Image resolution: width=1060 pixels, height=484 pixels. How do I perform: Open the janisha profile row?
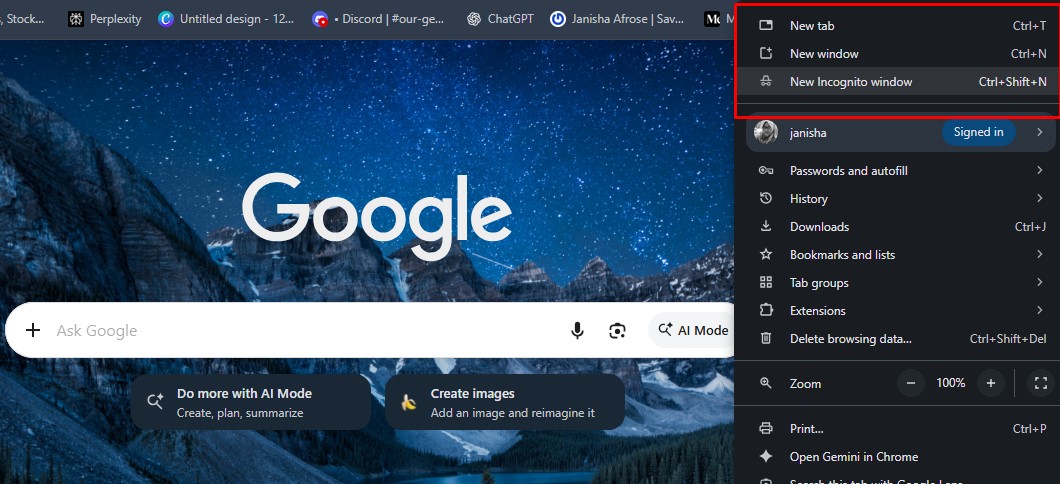coord(900,132)
